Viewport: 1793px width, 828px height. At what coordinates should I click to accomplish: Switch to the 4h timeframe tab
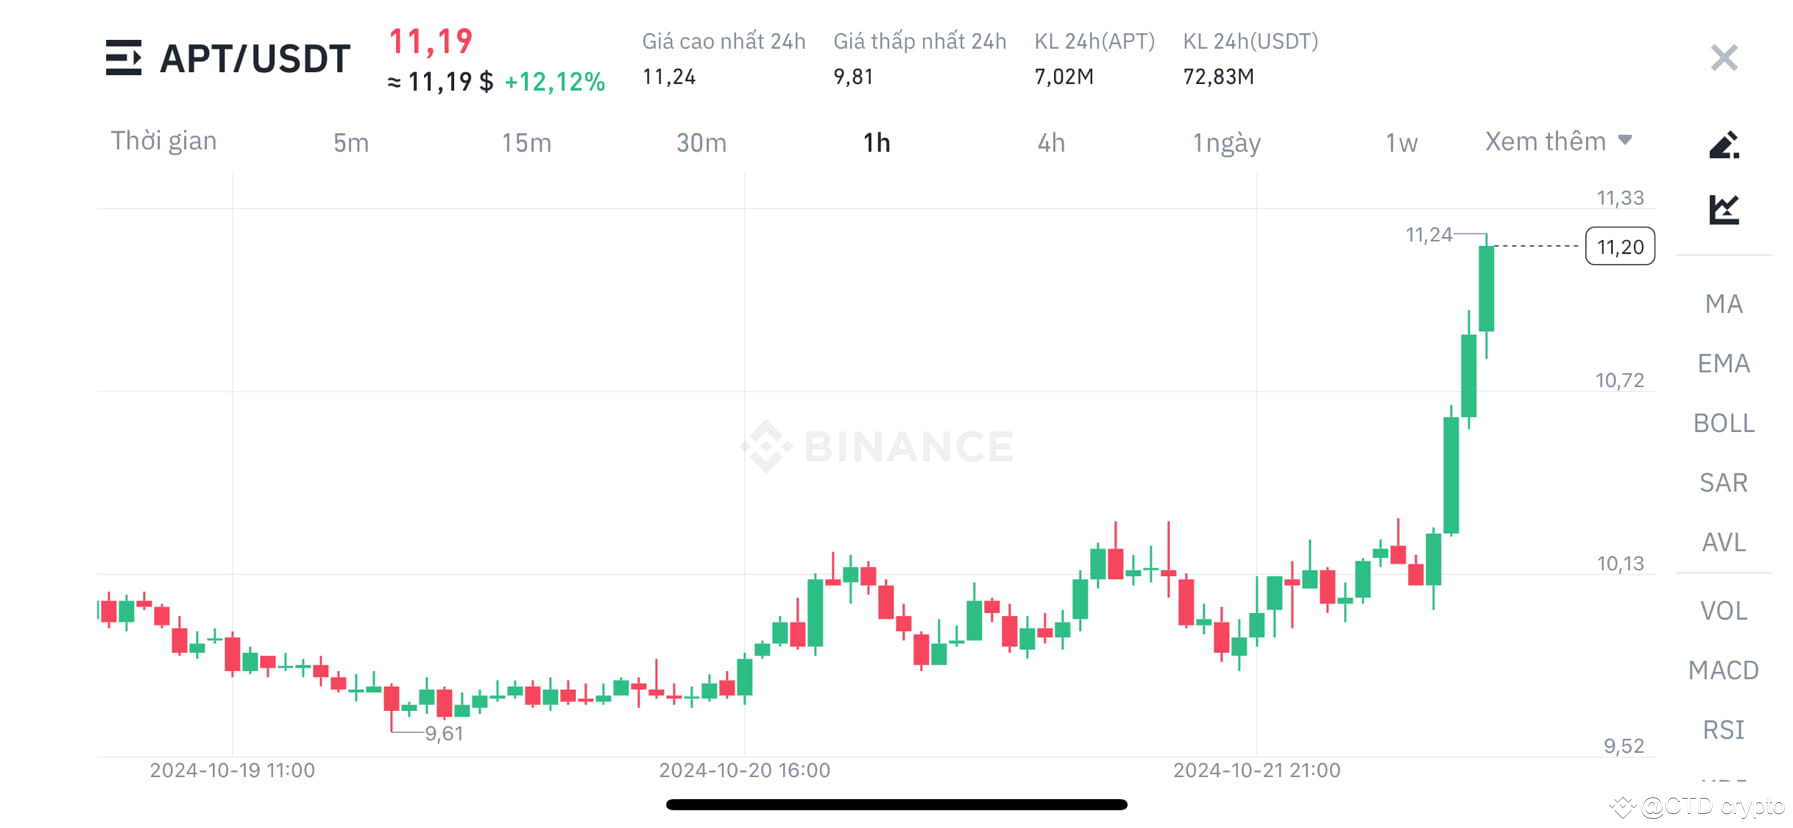click(x=1050, y=142)
